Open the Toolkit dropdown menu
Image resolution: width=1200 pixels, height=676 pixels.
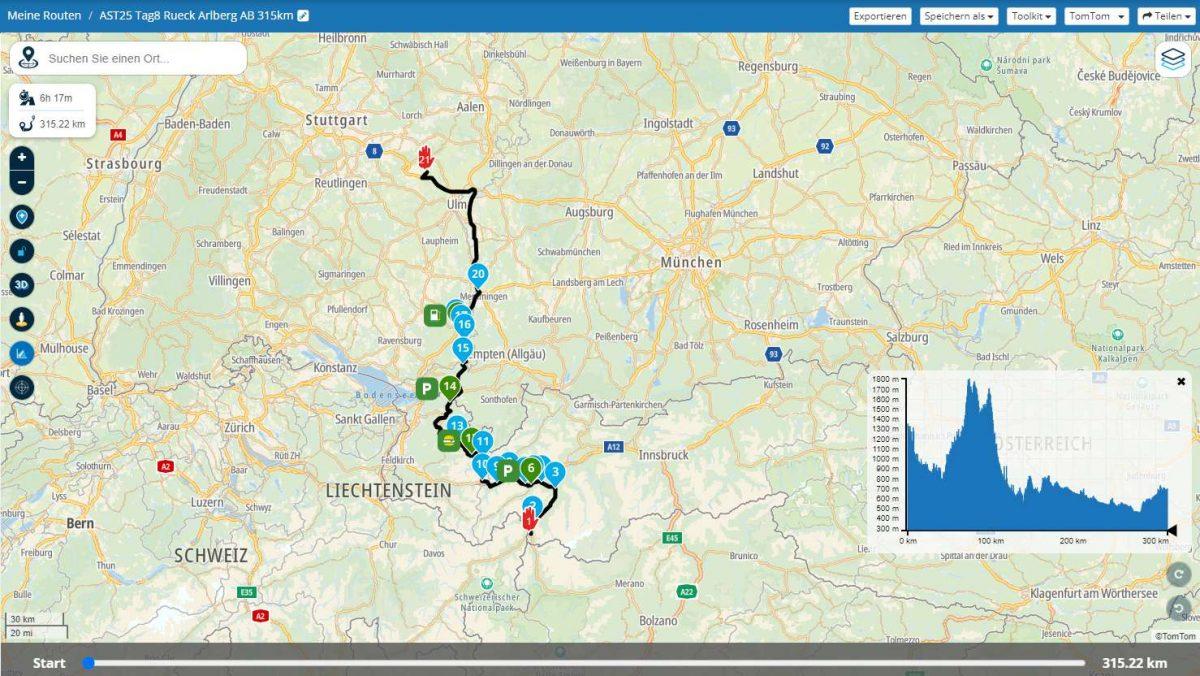click(x=1031, y=16)
